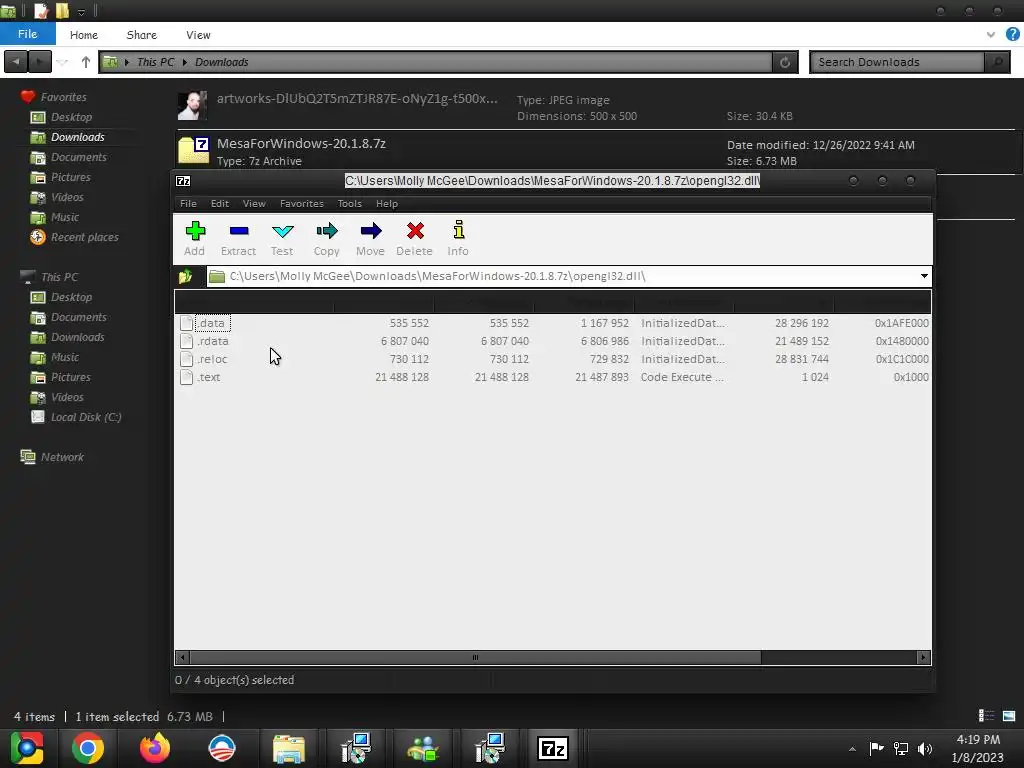Select Downloads under Favorites
Screen dimensions: 1024x768
77,137
